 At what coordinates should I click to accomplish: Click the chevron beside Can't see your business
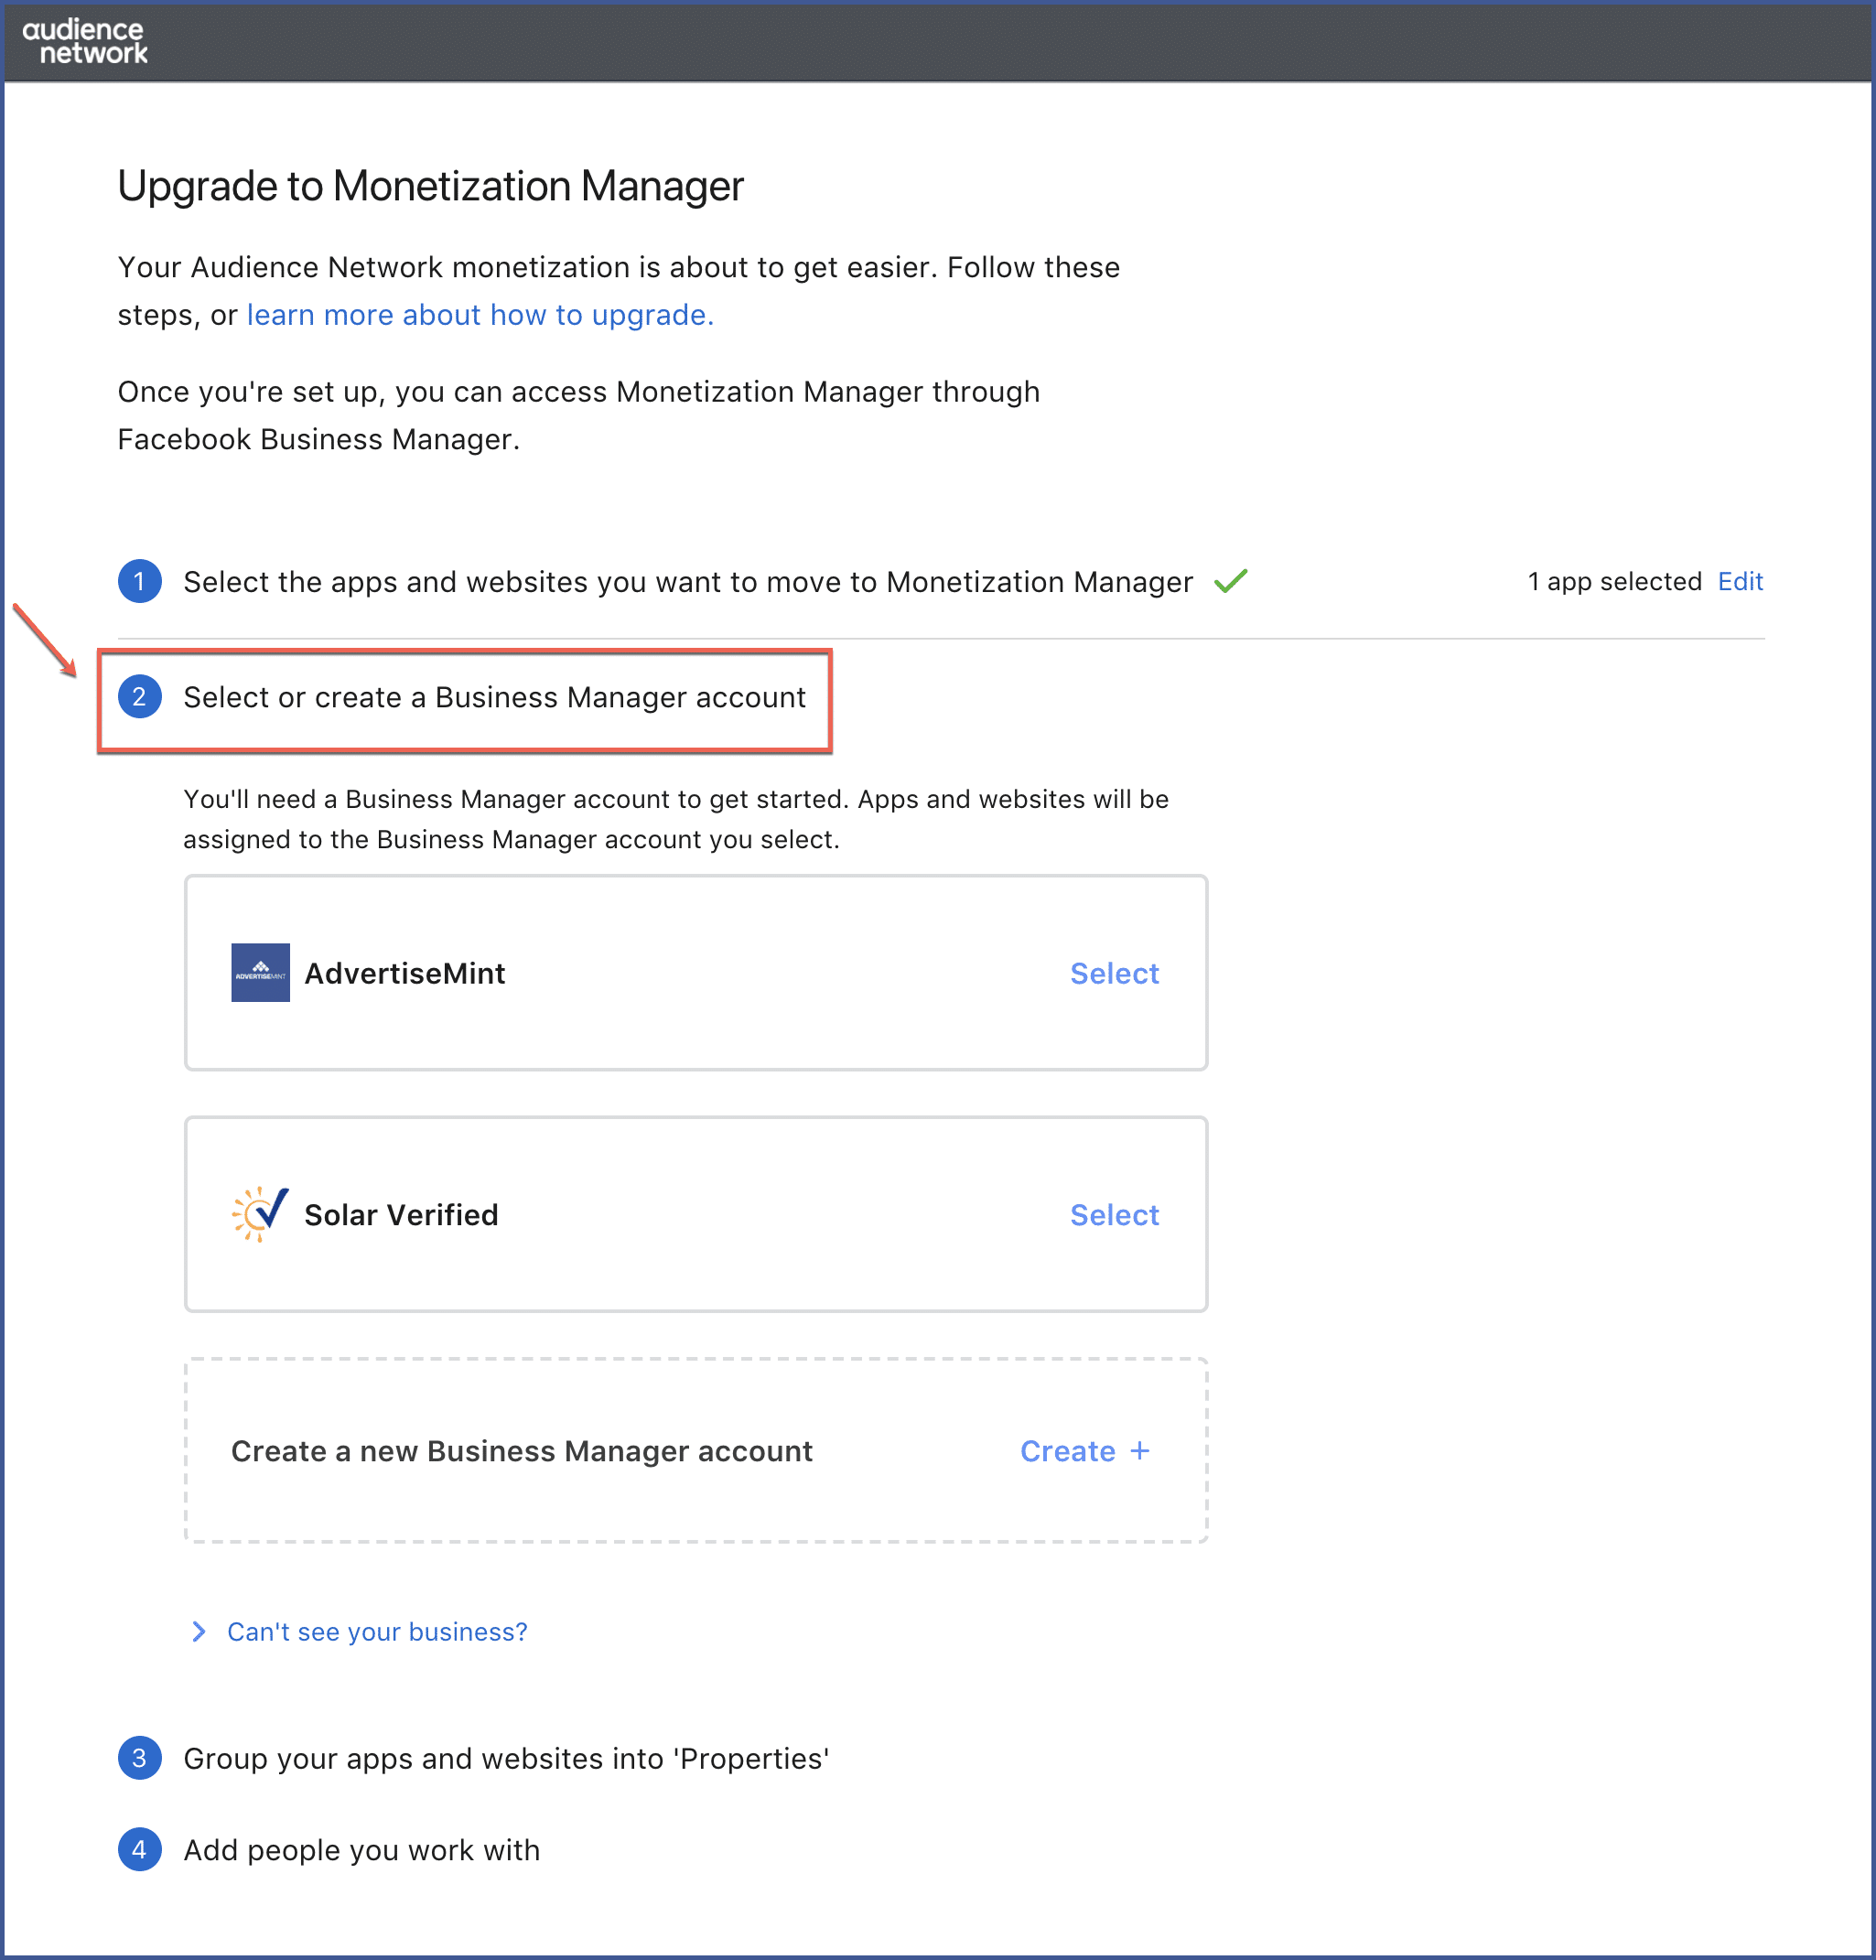tap(199, 1632)
